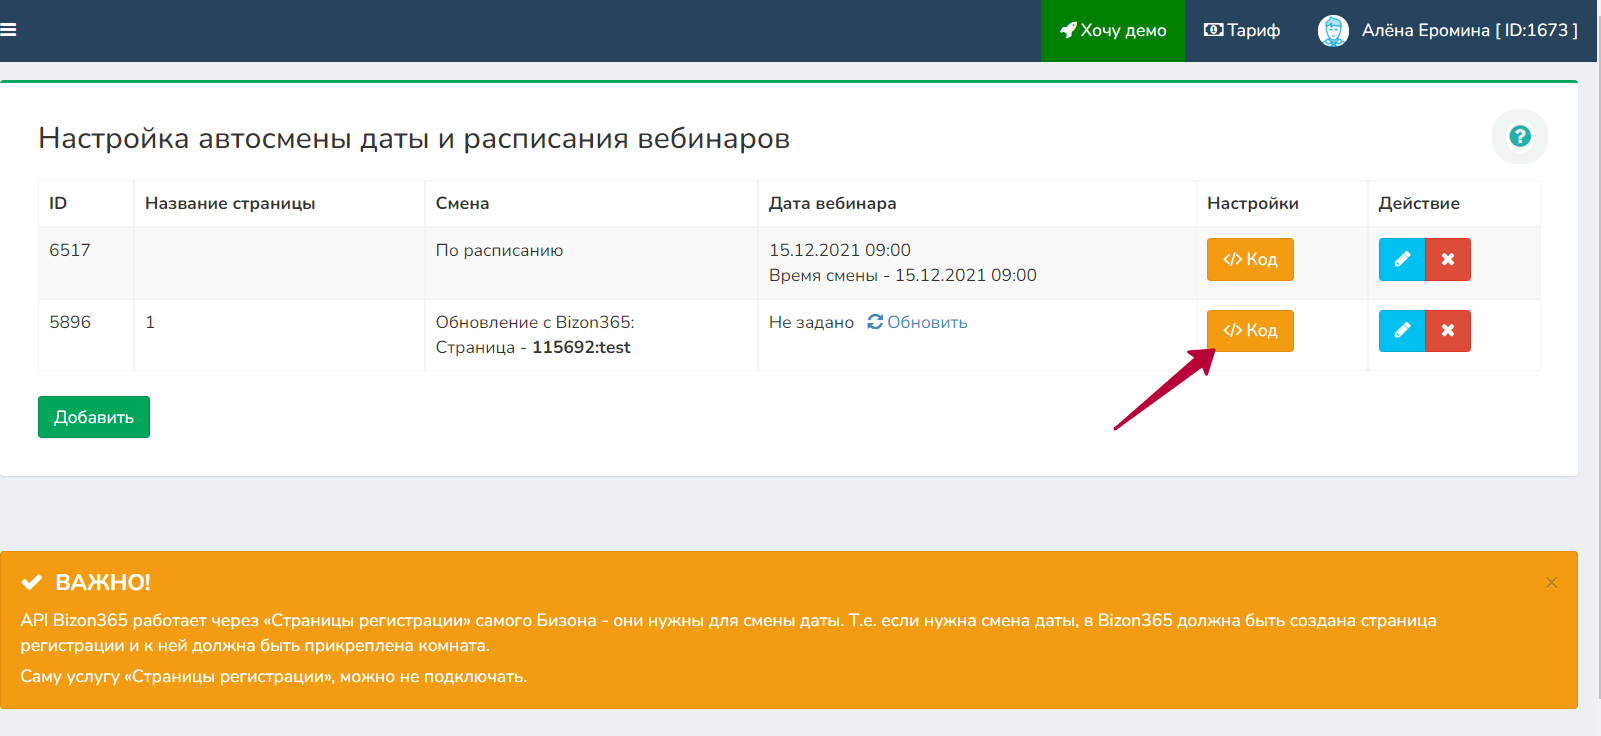
Task: Open Алёна Еромина account menu
Action: click(x=1468, y=31)
